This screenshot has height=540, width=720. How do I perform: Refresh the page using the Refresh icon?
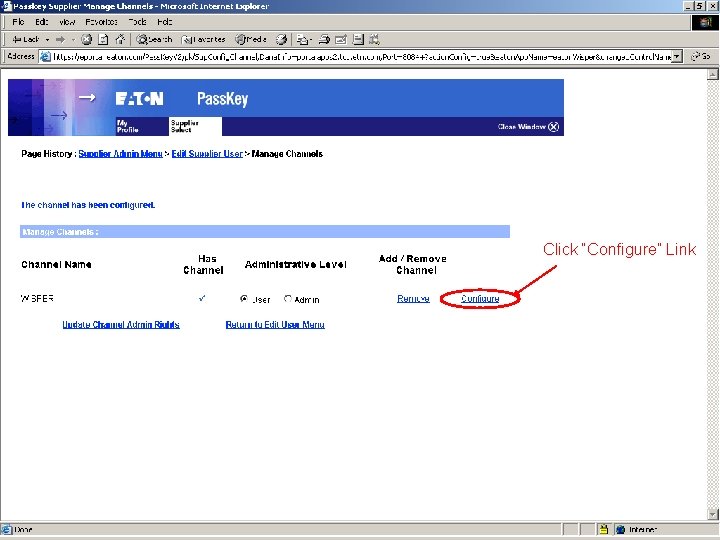[x=103, y=39]
